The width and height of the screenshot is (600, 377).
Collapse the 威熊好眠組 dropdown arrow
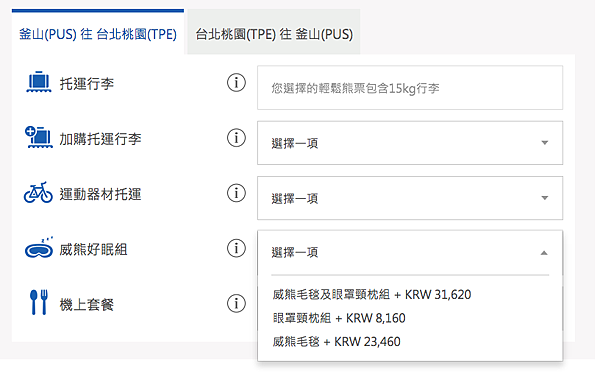[544, 253]
